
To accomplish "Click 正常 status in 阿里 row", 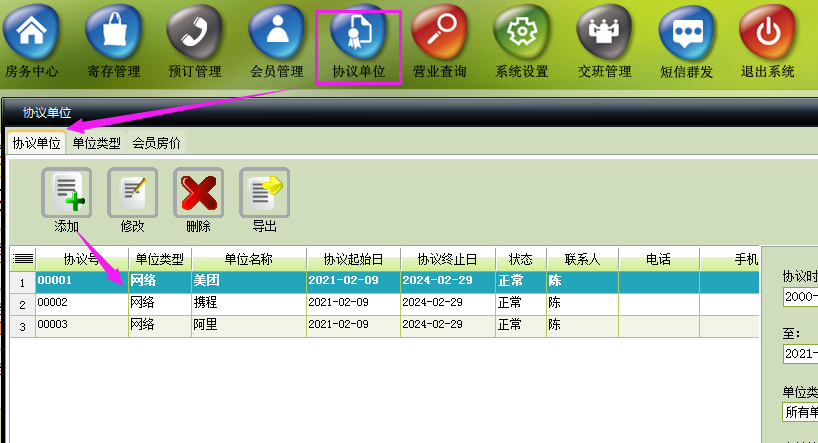I will 521,326.
